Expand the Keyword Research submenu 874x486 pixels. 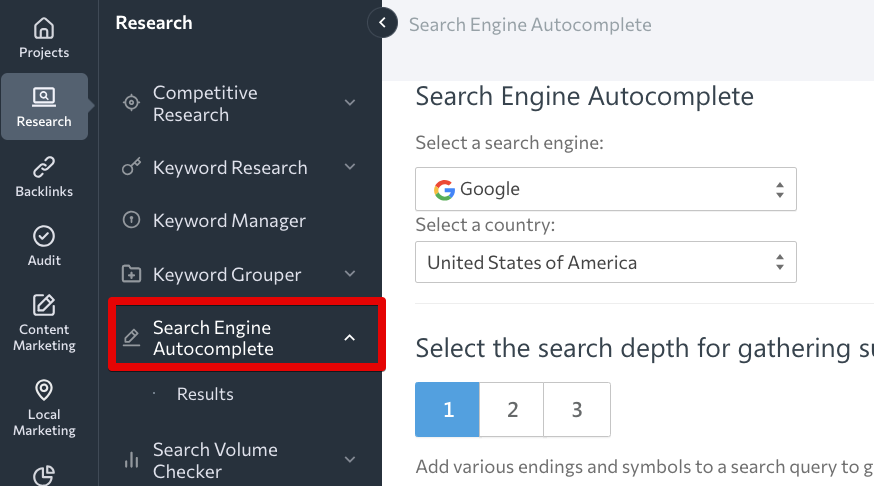(x=350, y=167)
